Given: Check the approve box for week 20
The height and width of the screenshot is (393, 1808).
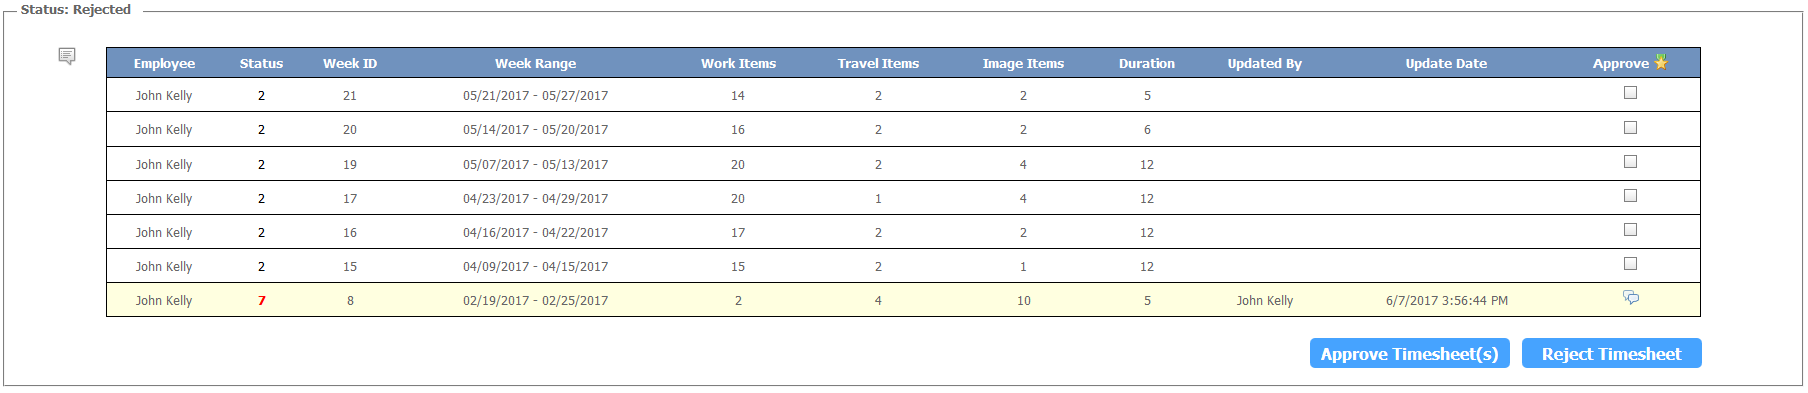Looking at the screenshot, I should 1631,127.
